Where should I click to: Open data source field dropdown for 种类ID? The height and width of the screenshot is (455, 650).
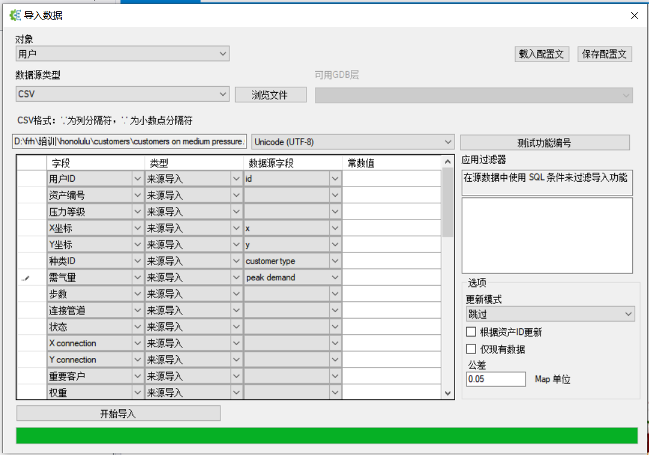click(335, 261)
